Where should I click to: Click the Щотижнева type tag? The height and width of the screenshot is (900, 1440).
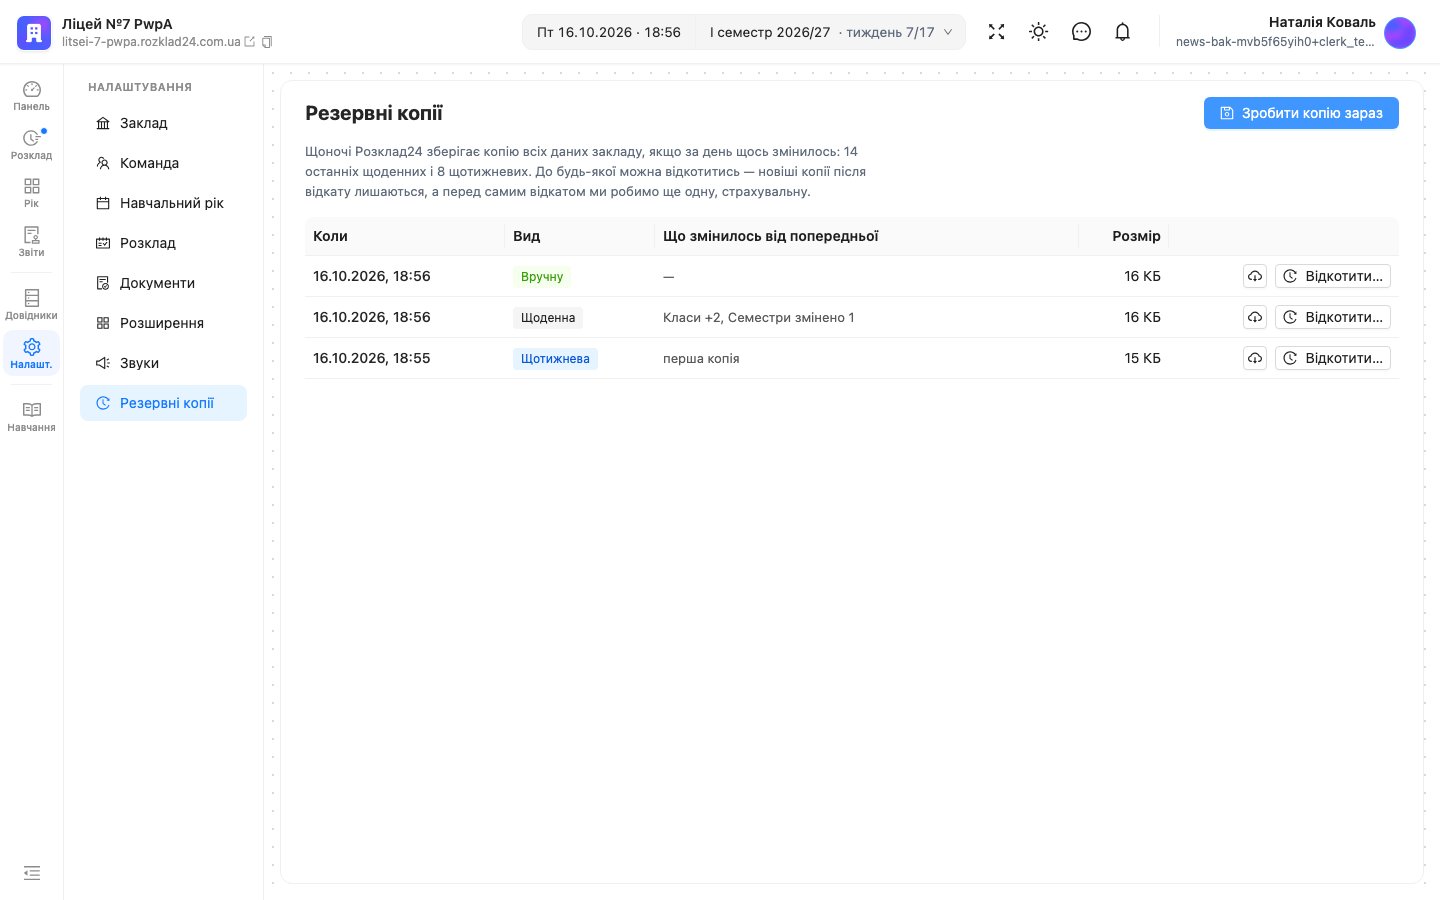[x=555, y=359]
